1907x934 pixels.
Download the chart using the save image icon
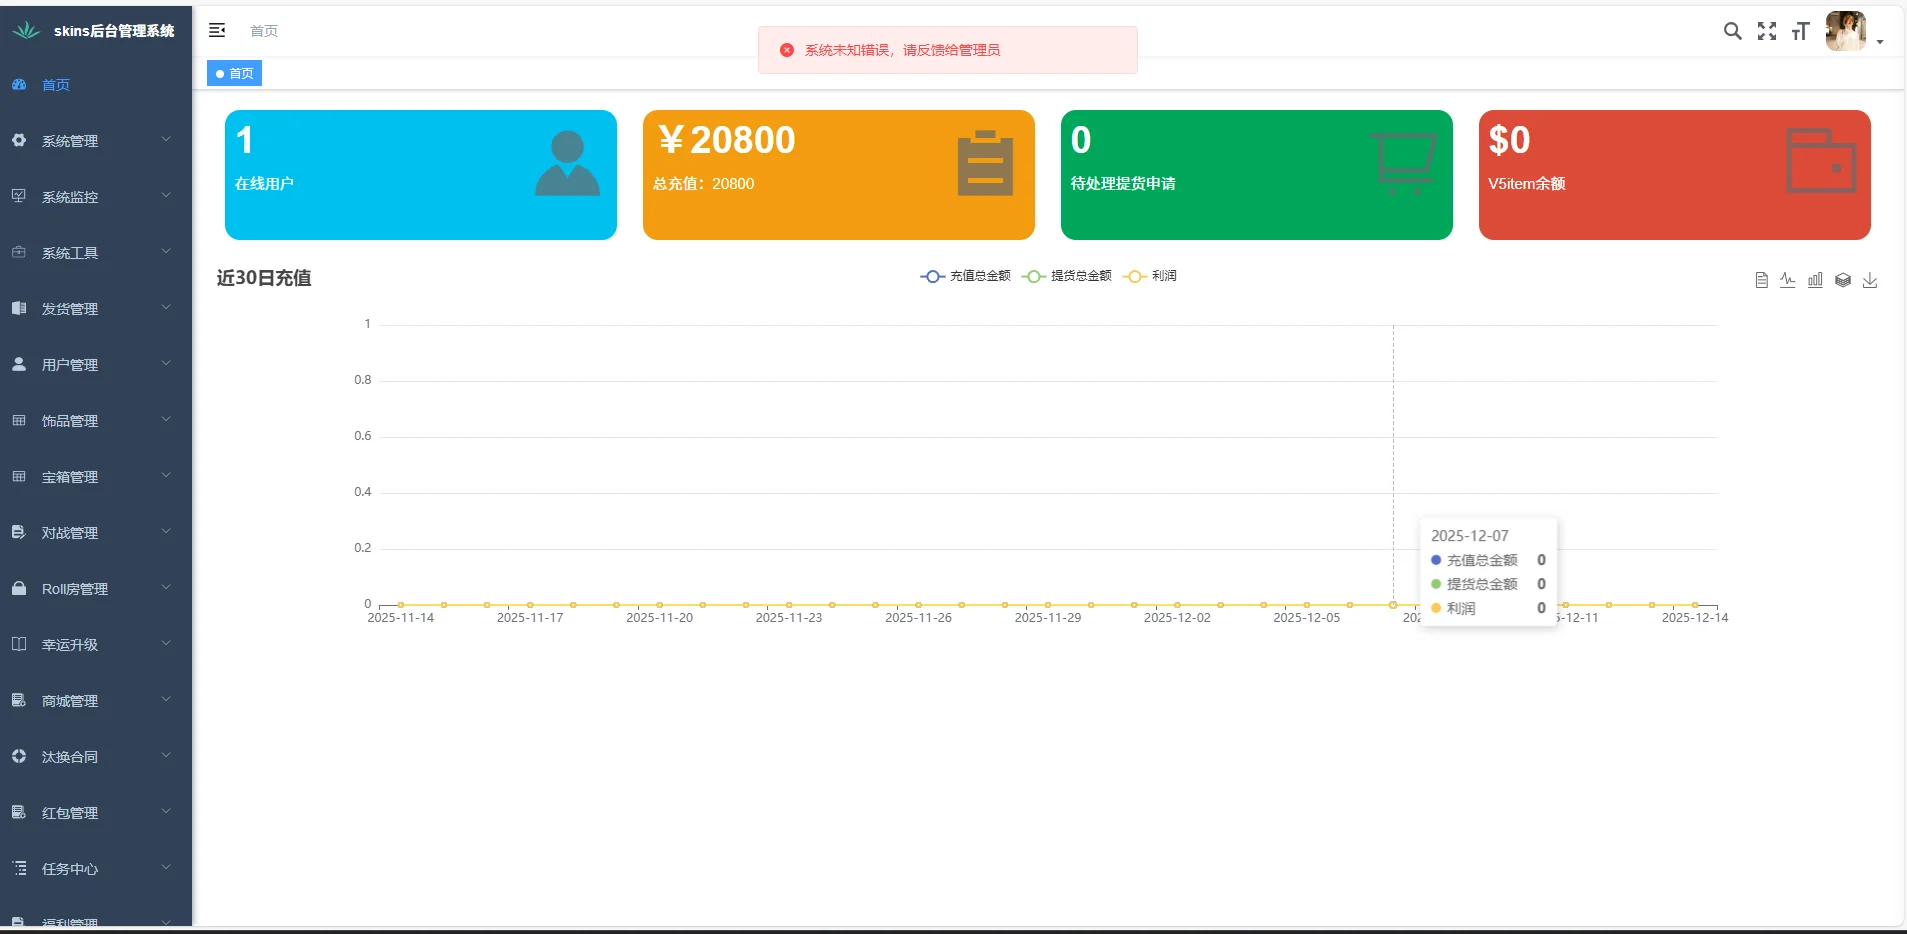pyautogui.click(x=1871, y=281)
